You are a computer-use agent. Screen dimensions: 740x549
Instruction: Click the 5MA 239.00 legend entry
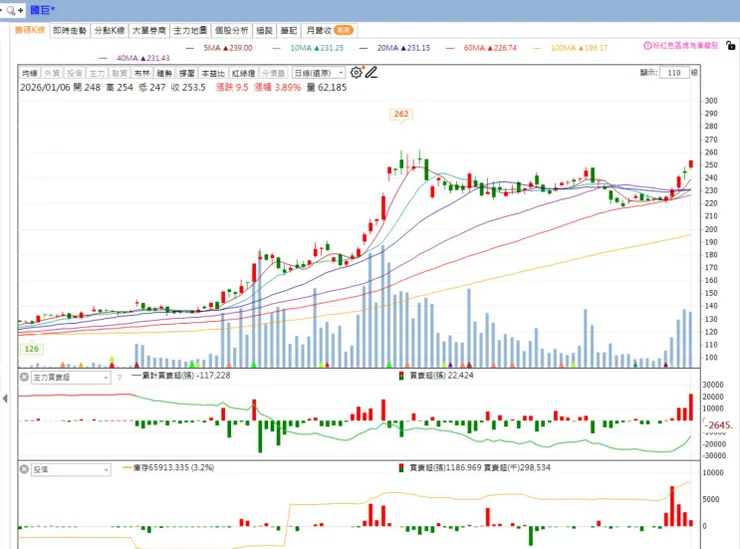pyautogui.click(x=219, y=48)
